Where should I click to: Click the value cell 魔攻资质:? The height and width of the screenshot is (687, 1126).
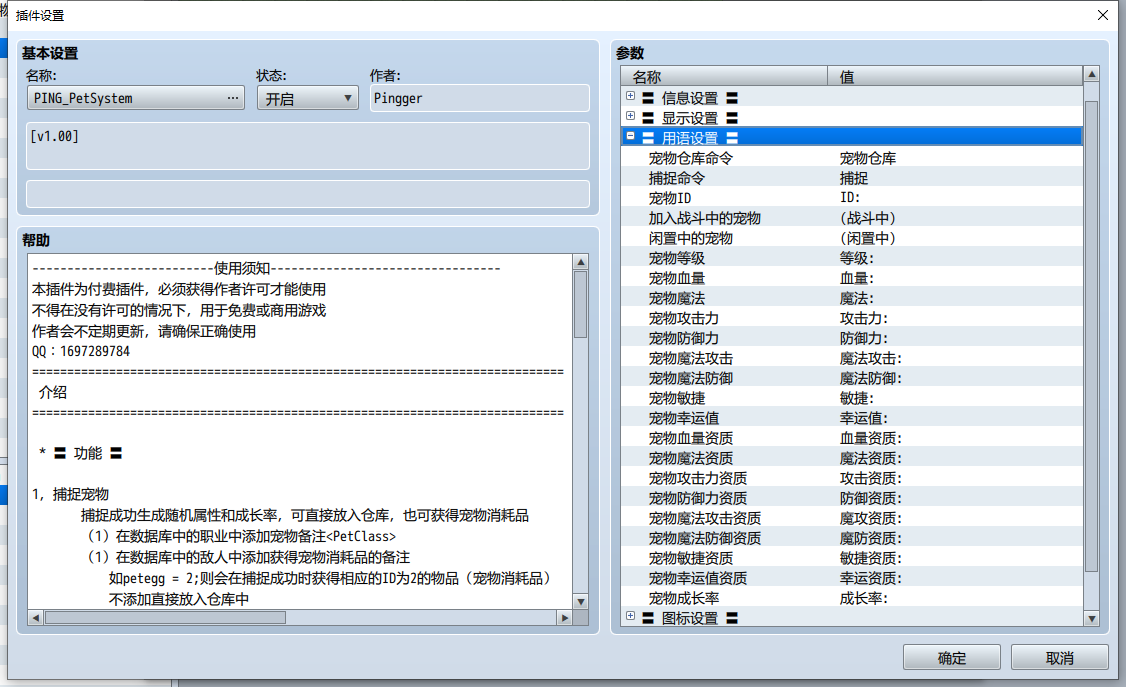(870, 518)
